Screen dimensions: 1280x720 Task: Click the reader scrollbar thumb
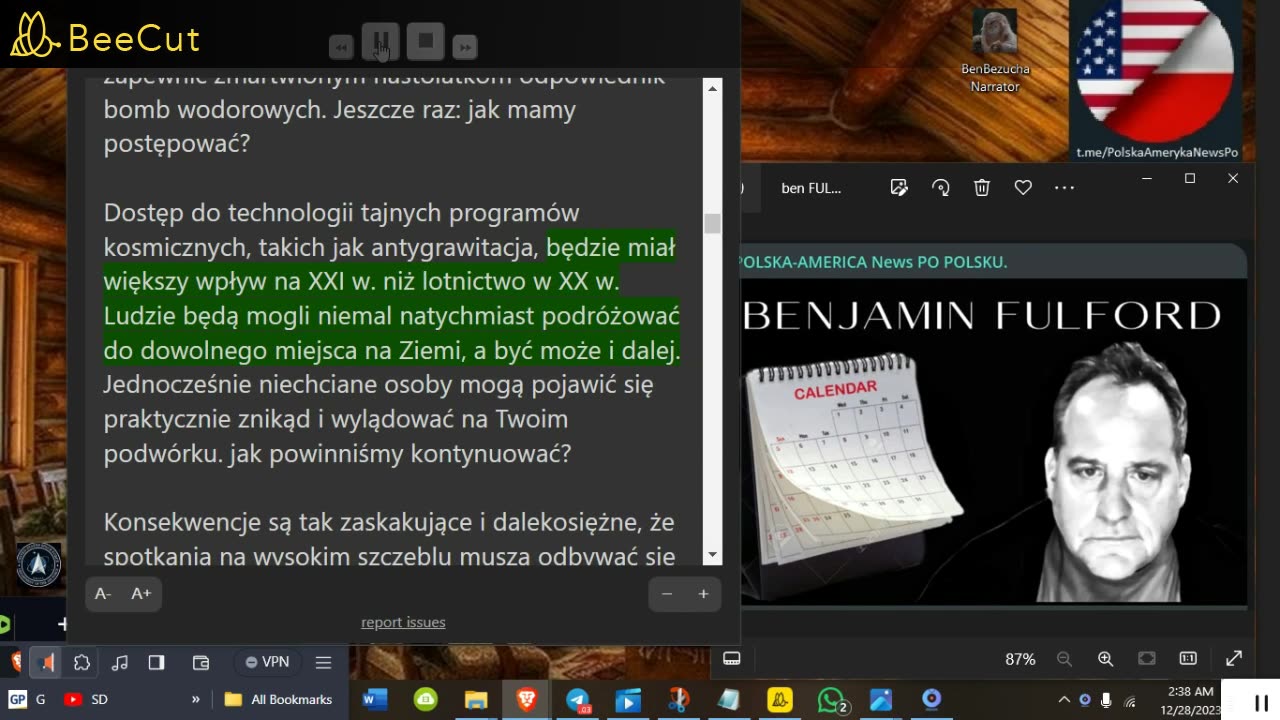pos(712,223)
